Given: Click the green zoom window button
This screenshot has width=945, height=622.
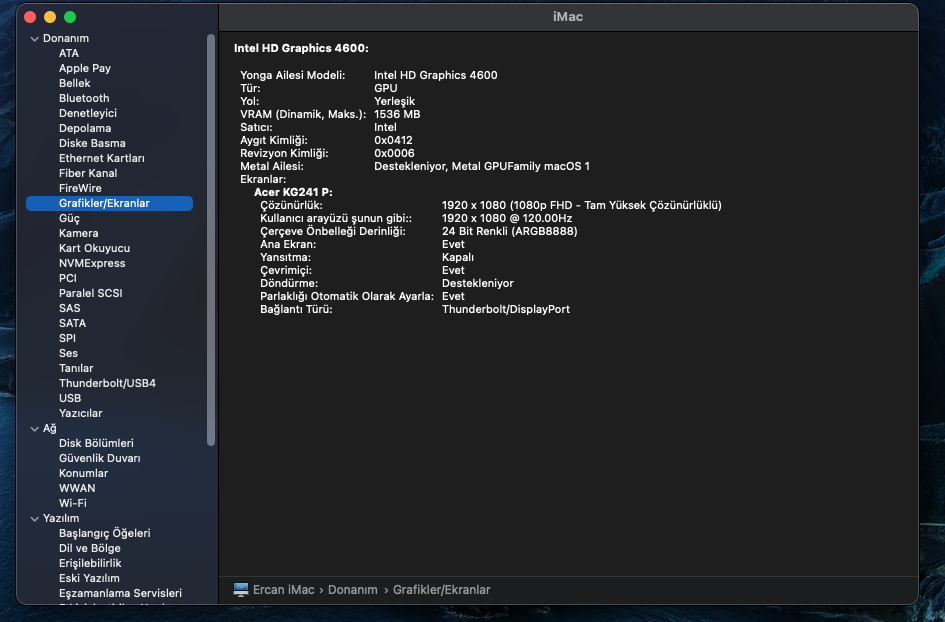Looking at the screenshot, I should tap(70, 17).
